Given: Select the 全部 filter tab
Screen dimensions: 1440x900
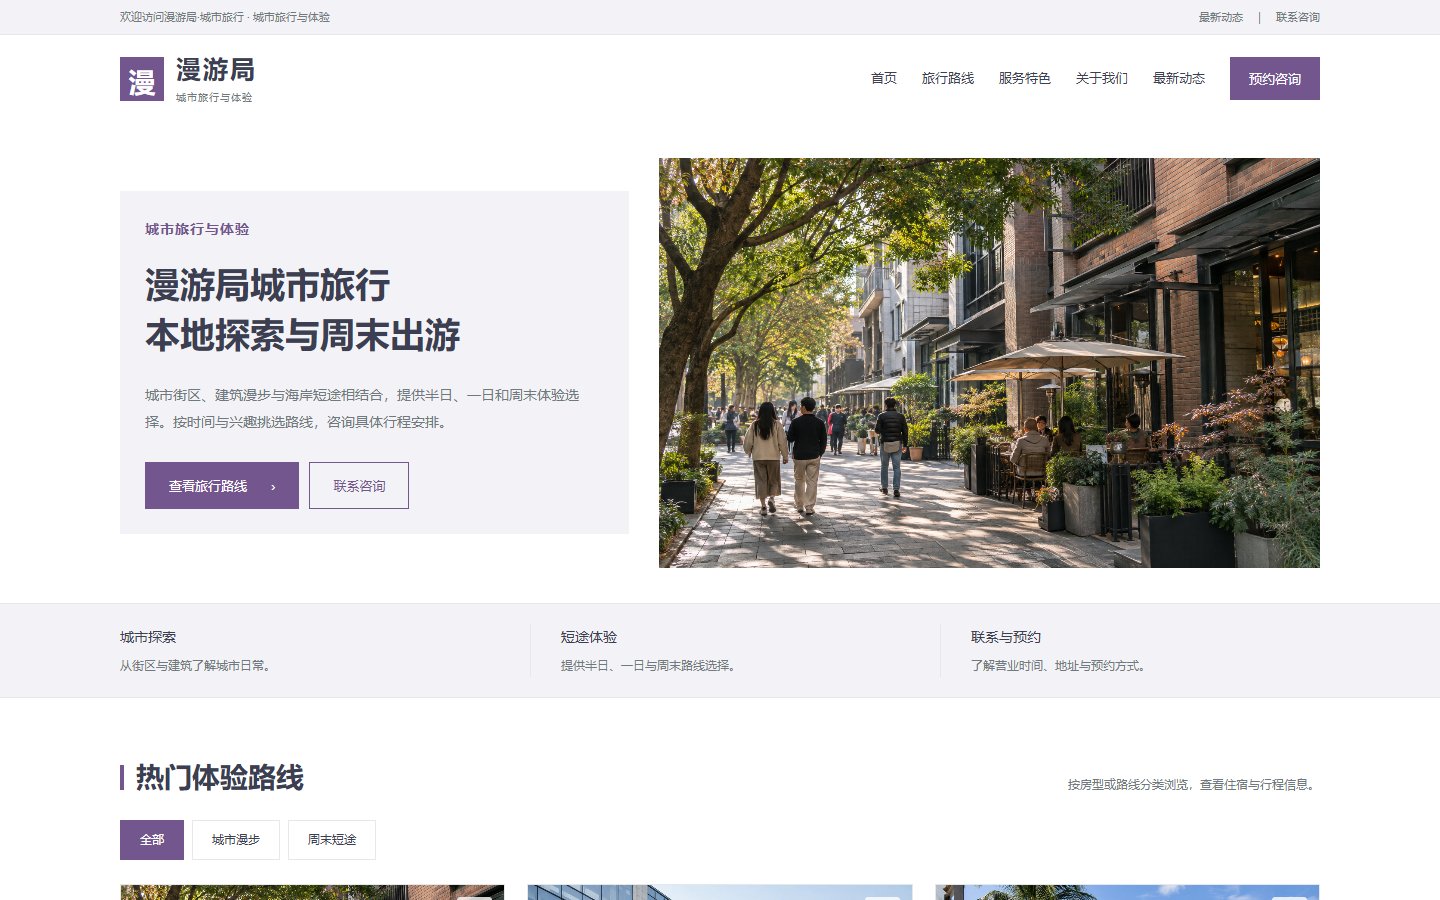Looking at the screenshot, I should point(152,840).
